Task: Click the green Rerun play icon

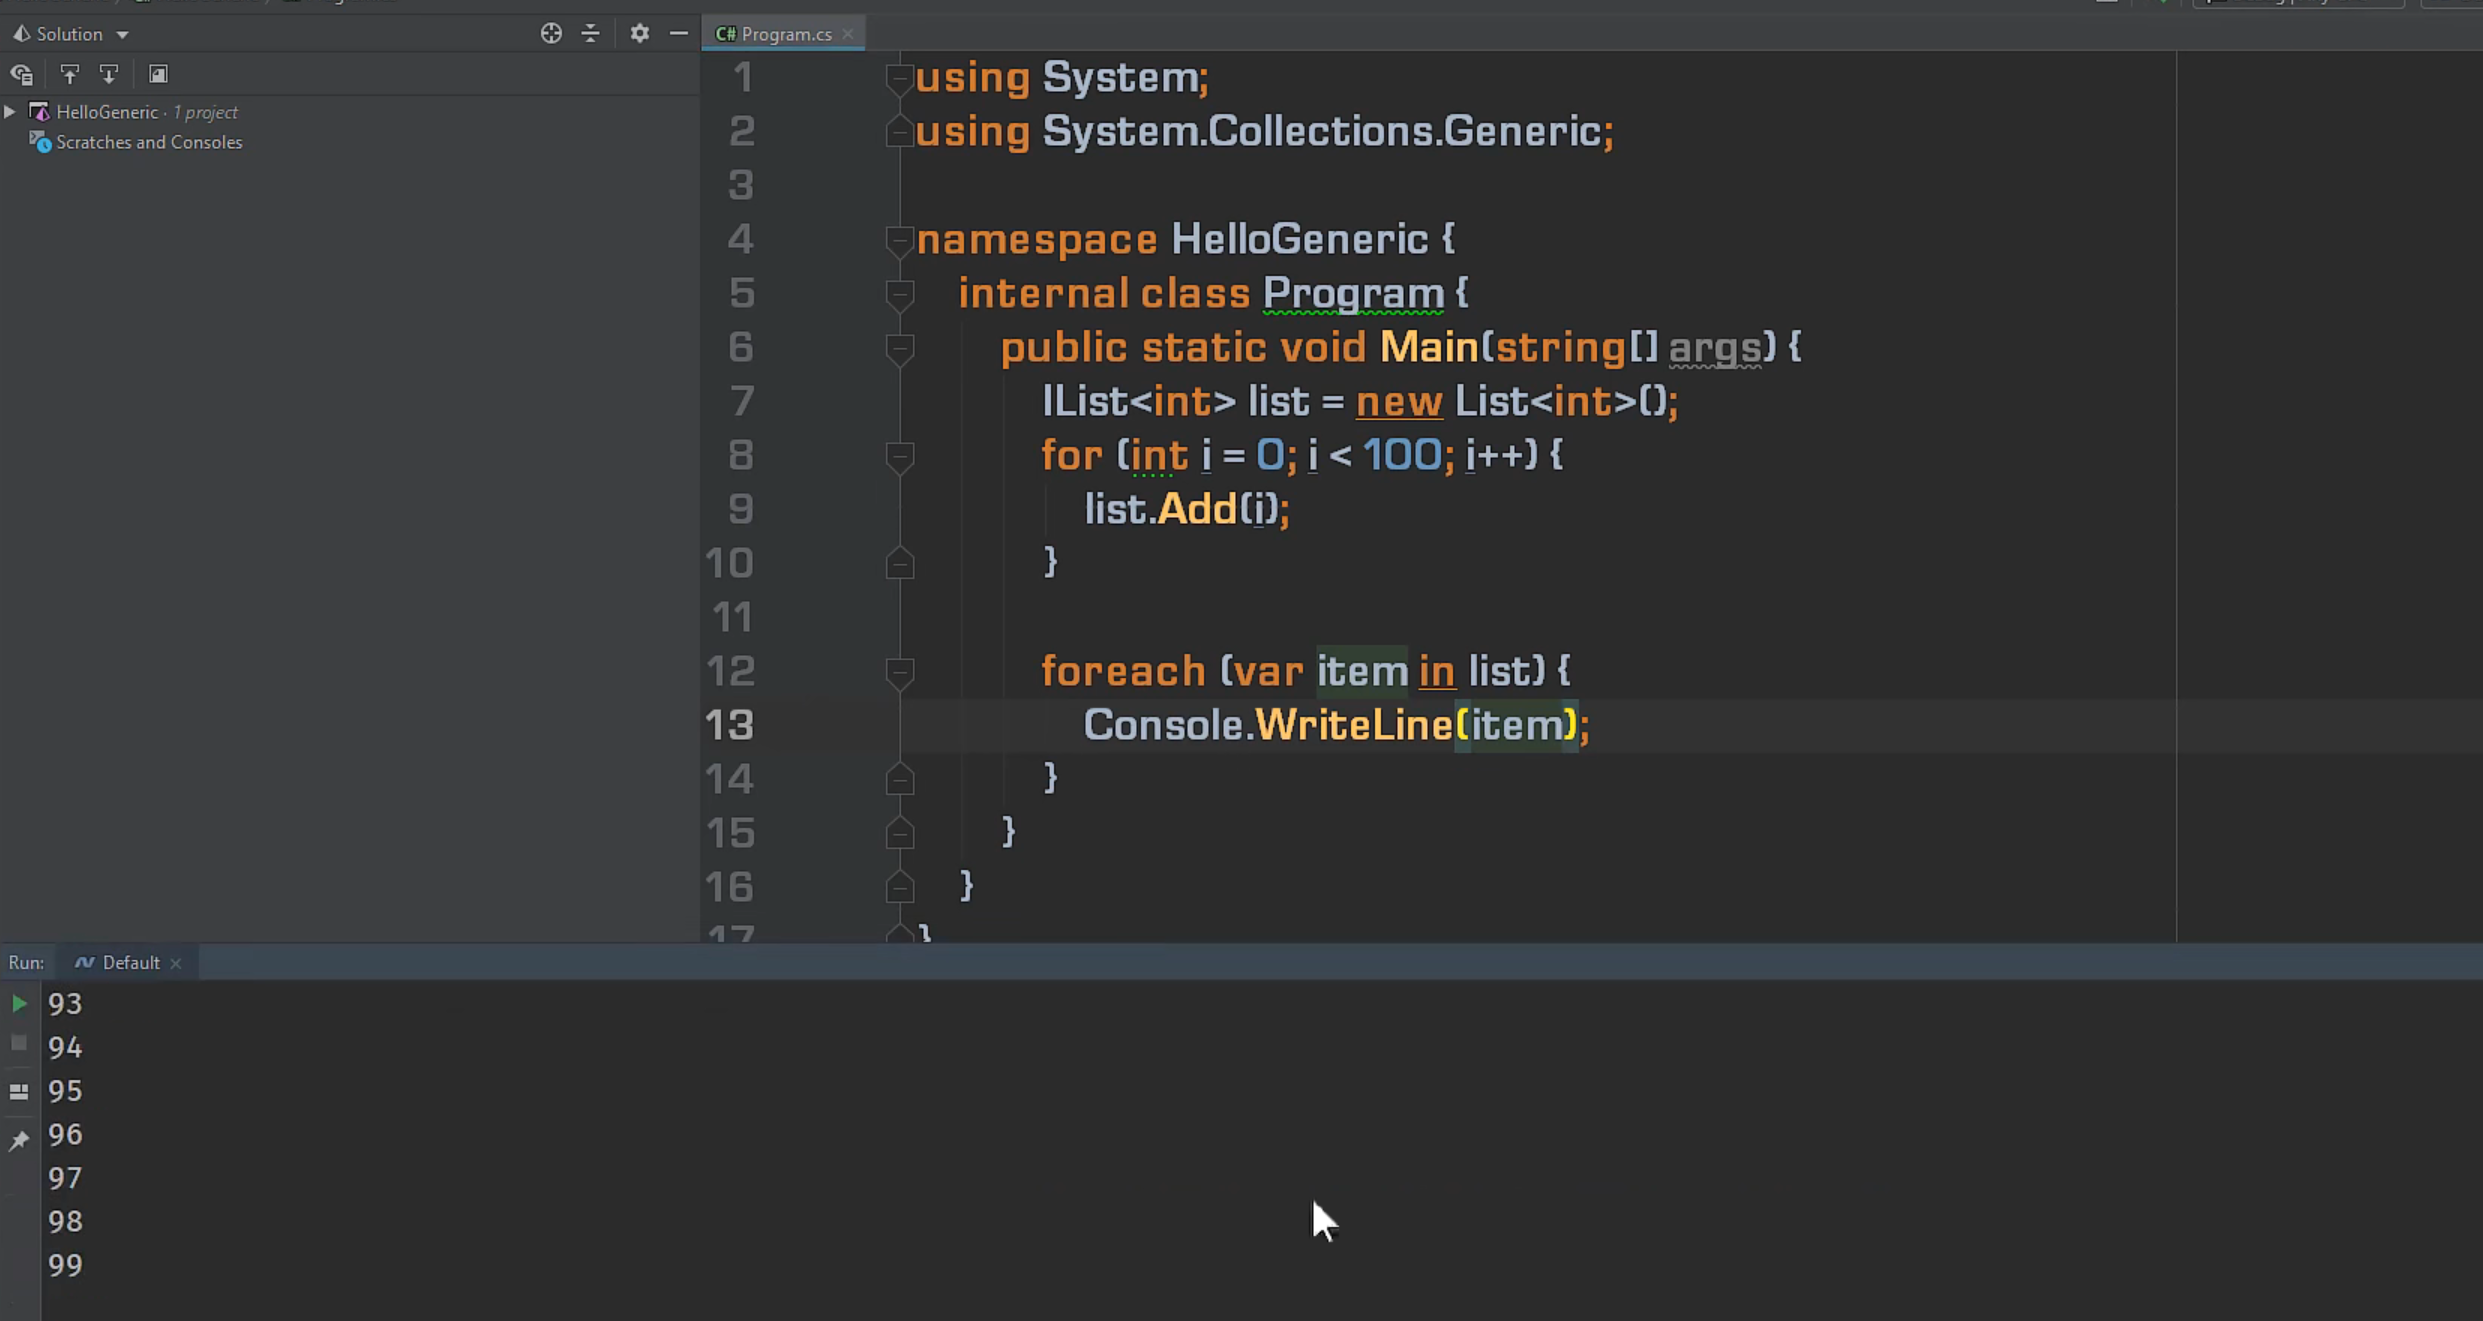Action: point(19,1003)
